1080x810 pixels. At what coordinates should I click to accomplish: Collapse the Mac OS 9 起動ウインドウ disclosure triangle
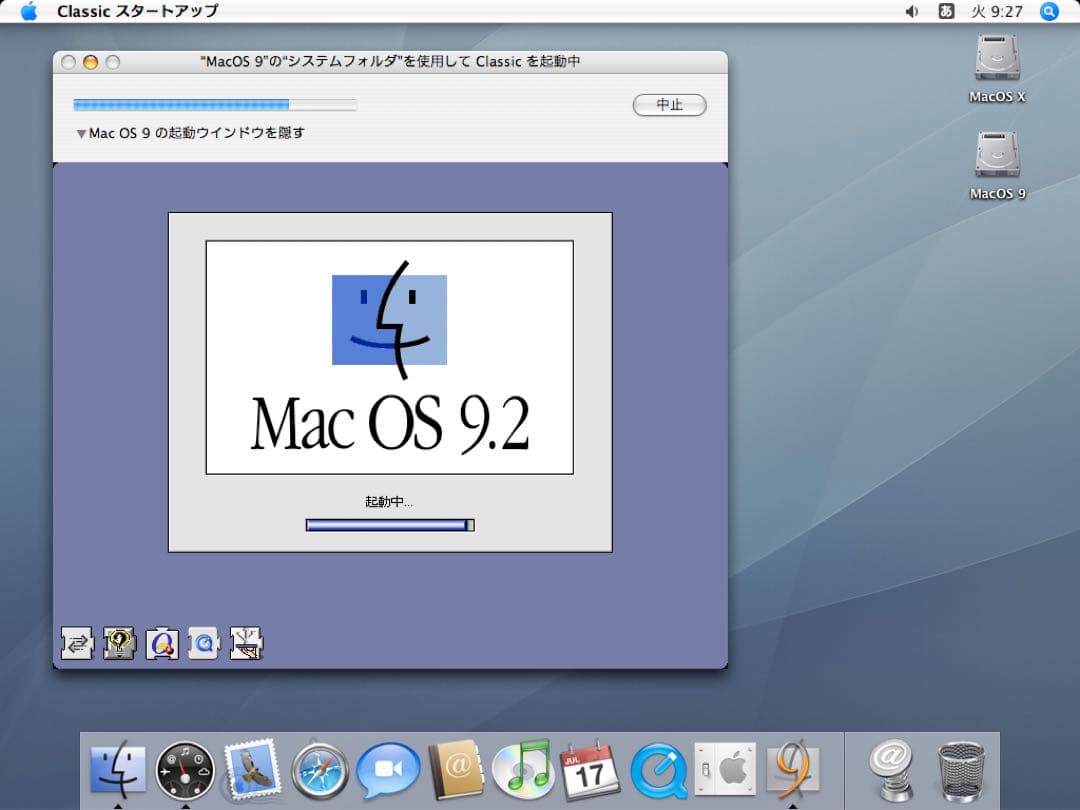coord(82,131)
